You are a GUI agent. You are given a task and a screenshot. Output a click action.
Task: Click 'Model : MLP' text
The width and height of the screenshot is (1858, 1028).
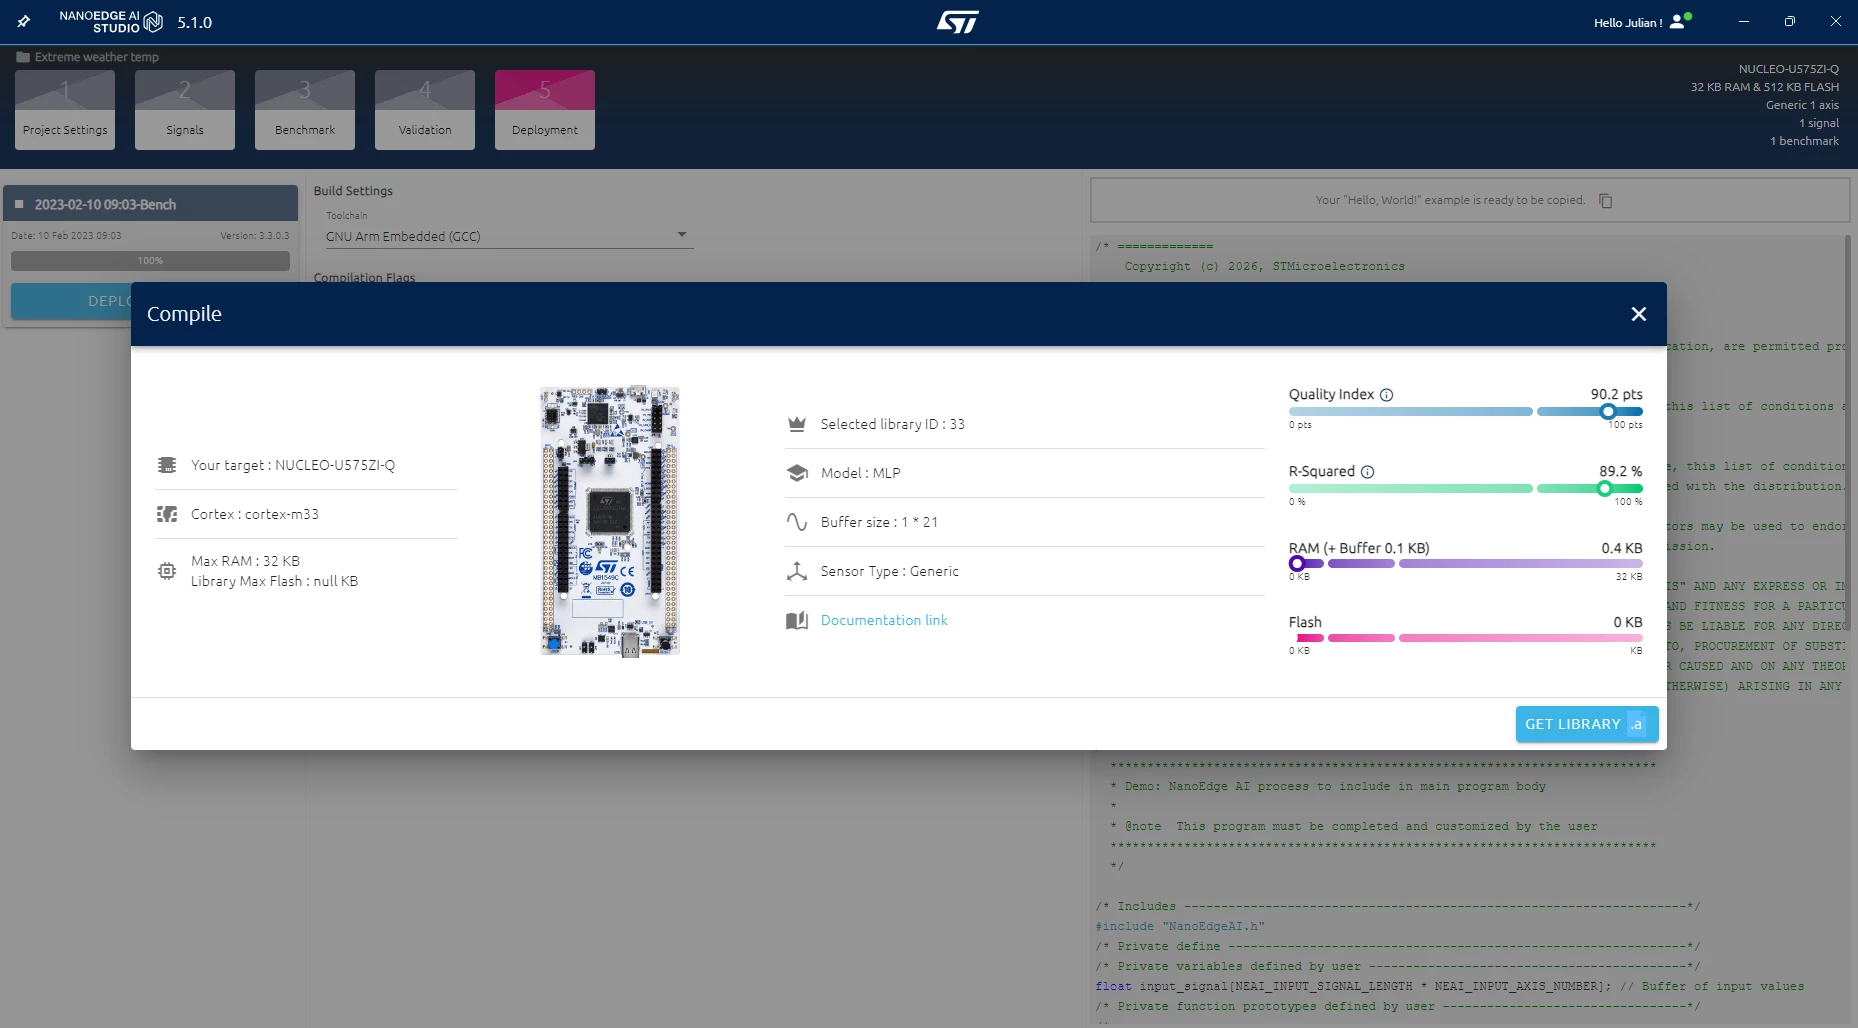(861, 473)
